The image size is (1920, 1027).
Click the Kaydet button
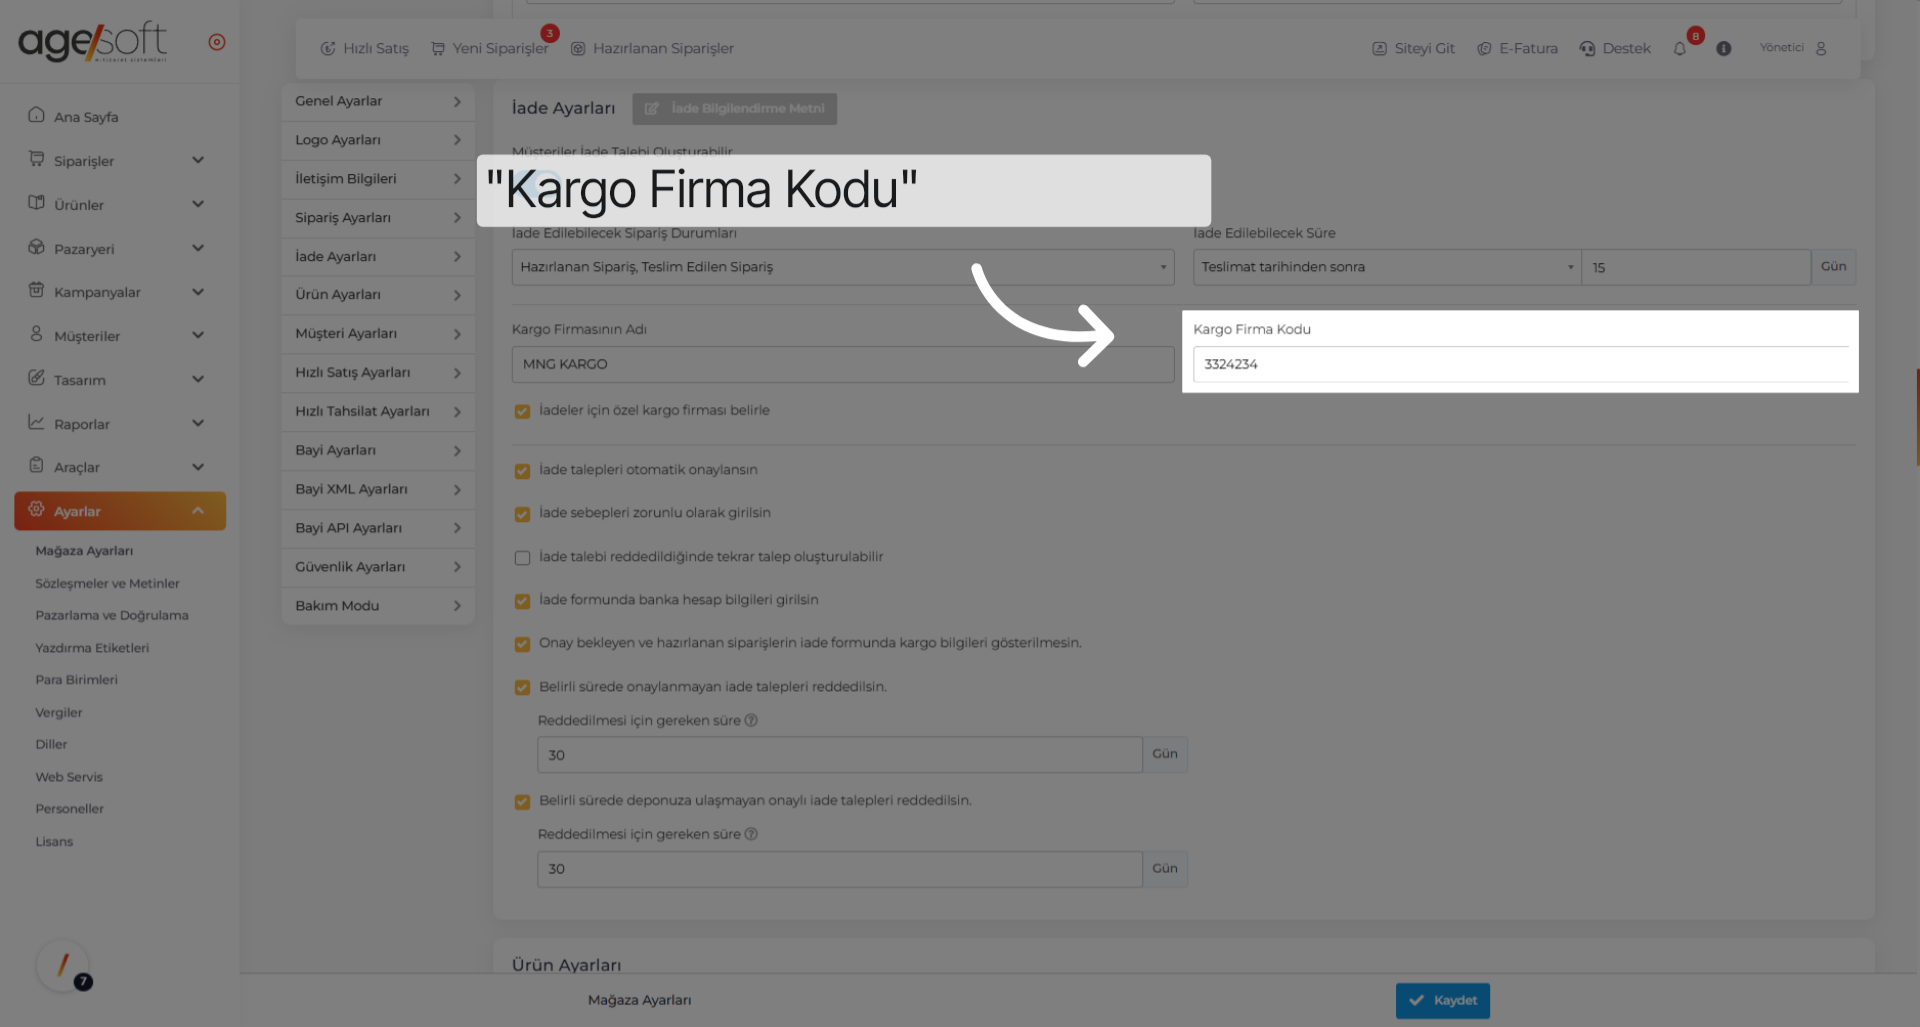1443,1000
